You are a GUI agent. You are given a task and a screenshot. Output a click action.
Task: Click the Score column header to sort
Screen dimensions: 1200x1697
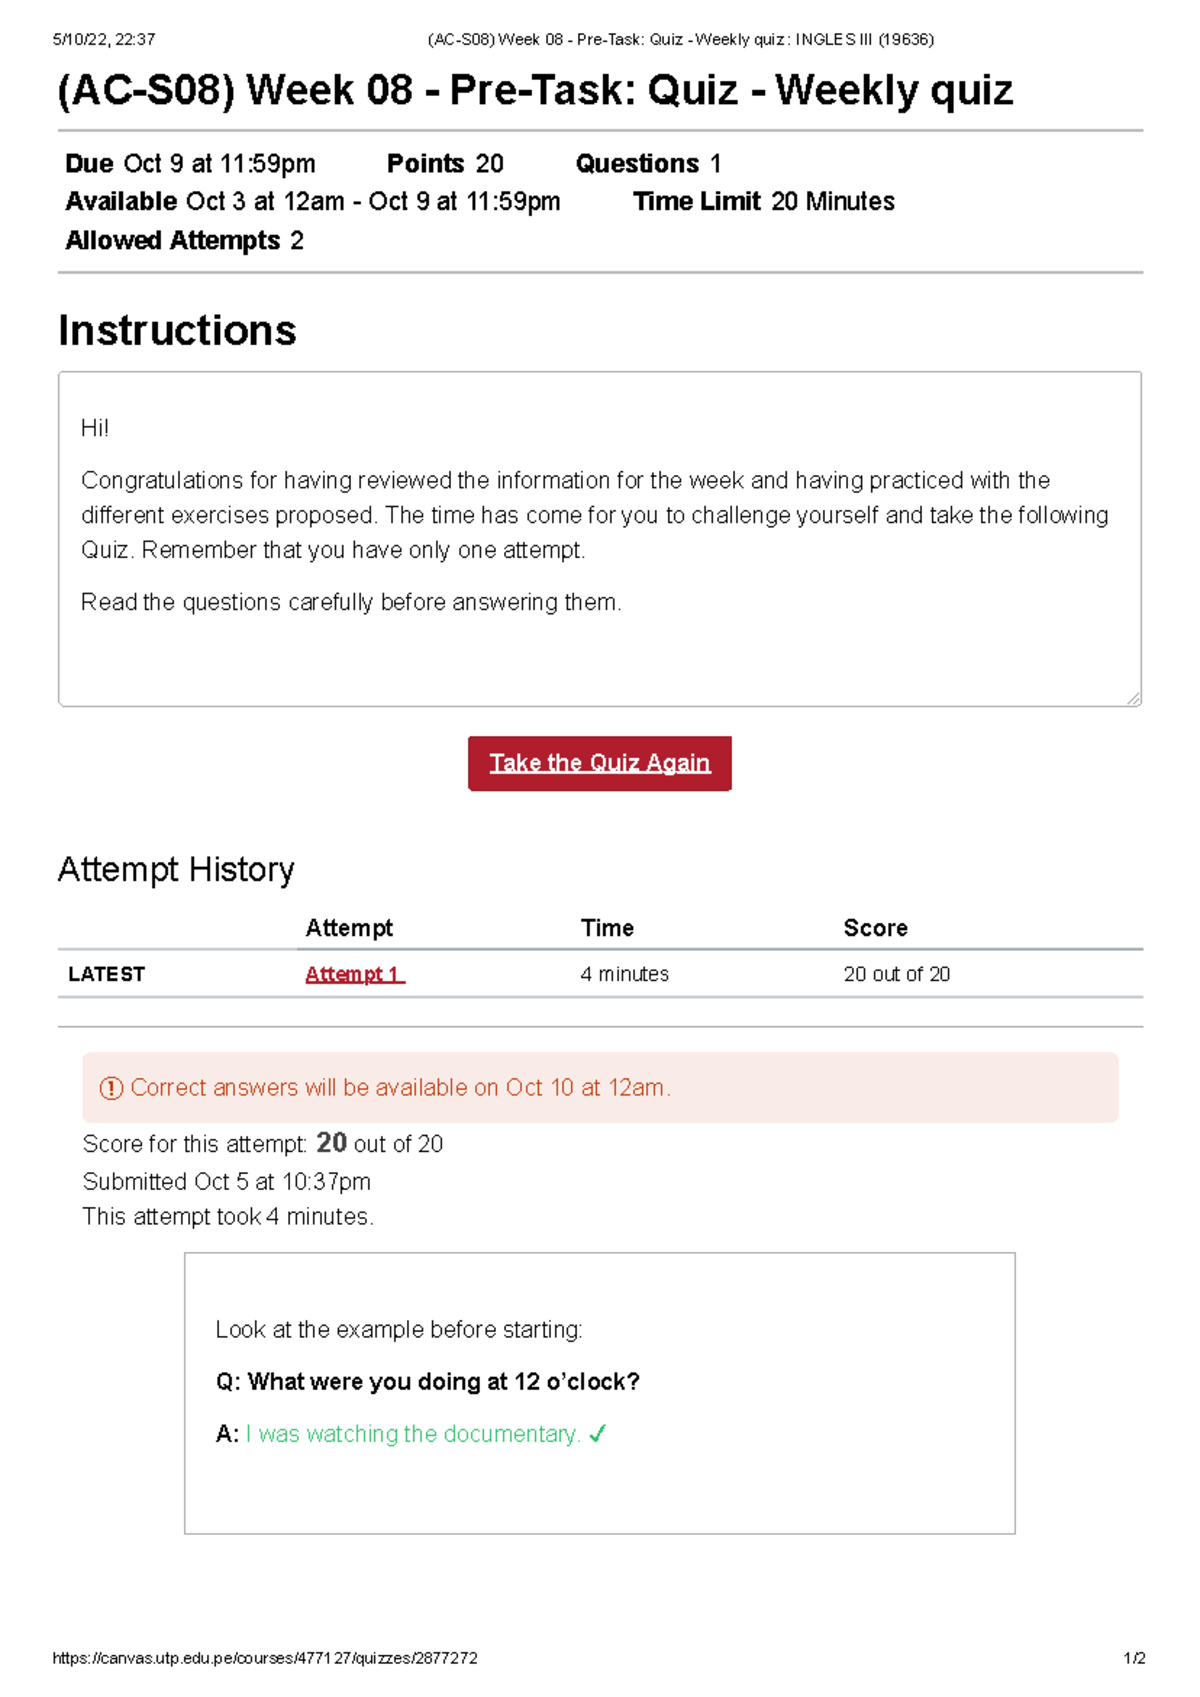click(876, 927)
